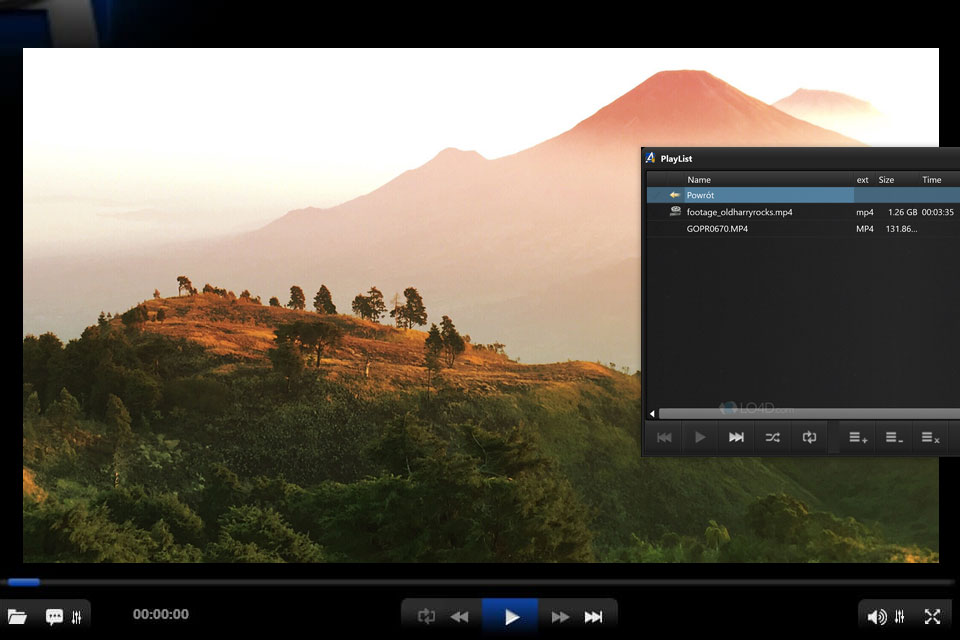Viewport: 960px width, 640px height.
Task: Clear the playlist with x icon
Action: (x=931, y=437)
